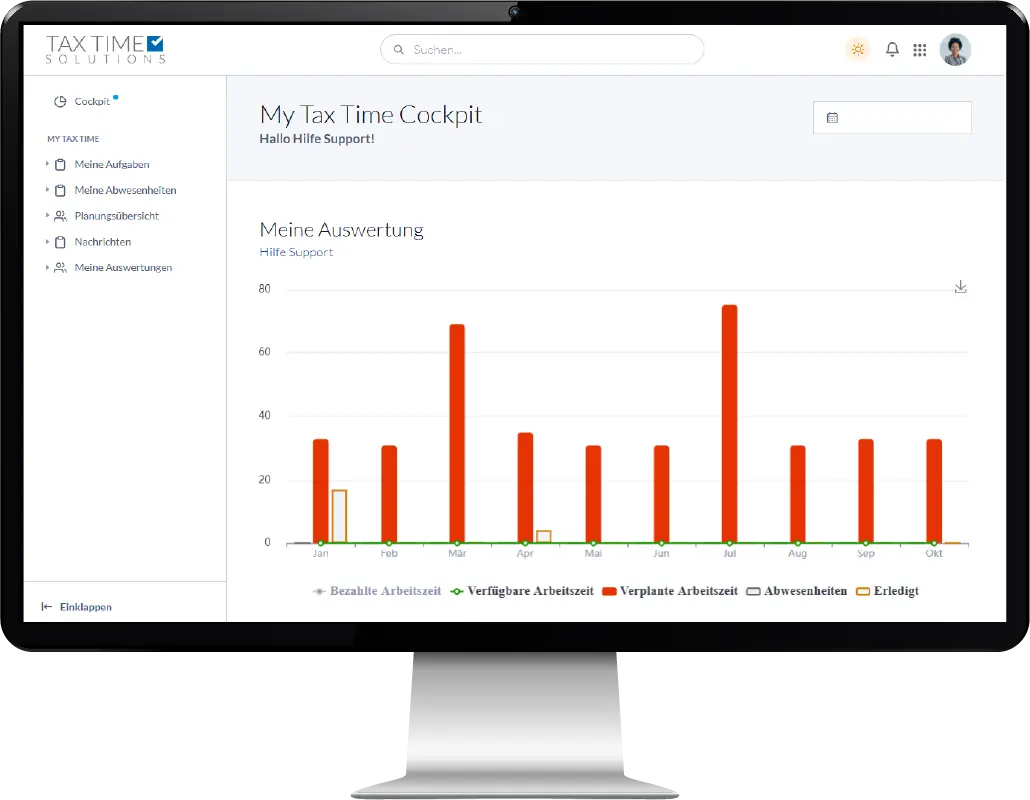Click the Hallo Hilfe Support! greeting
The image size is (1030, 800).
317,139
